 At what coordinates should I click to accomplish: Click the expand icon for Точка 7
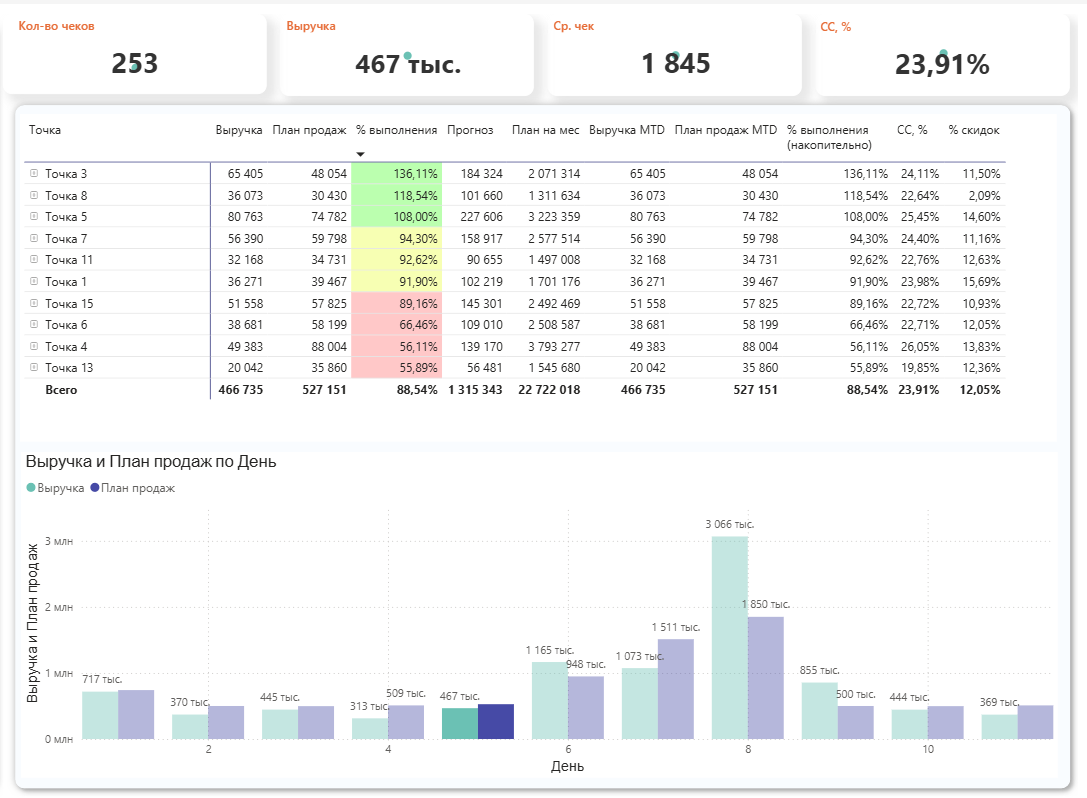[34, 239]
